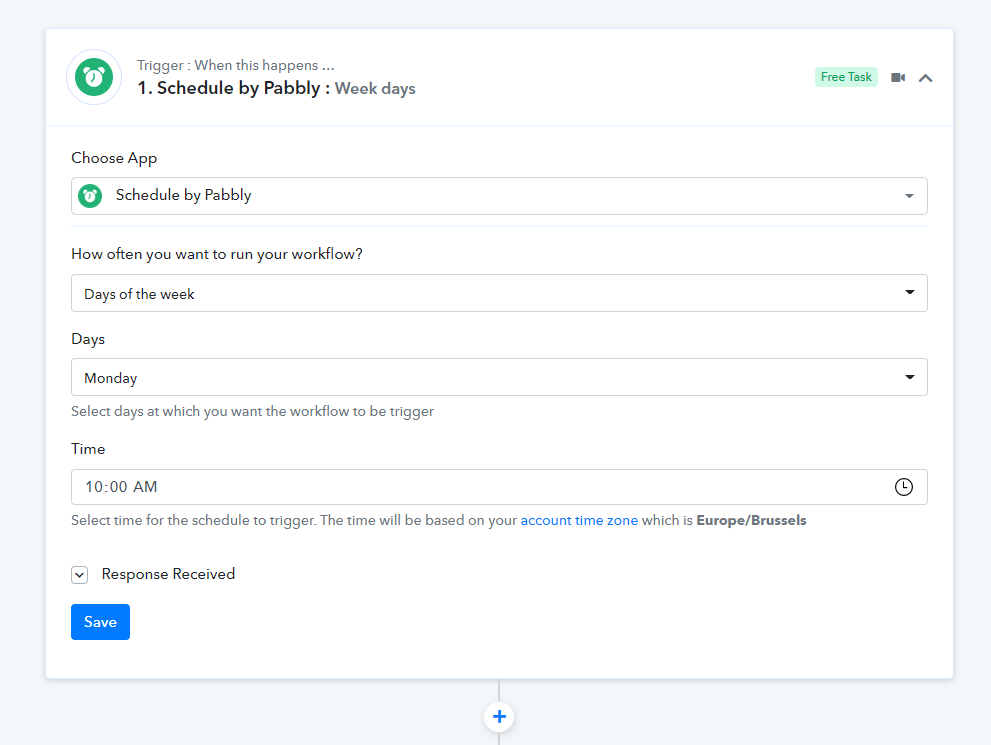Click the 10:00 AM time field

tap(499, 487)
